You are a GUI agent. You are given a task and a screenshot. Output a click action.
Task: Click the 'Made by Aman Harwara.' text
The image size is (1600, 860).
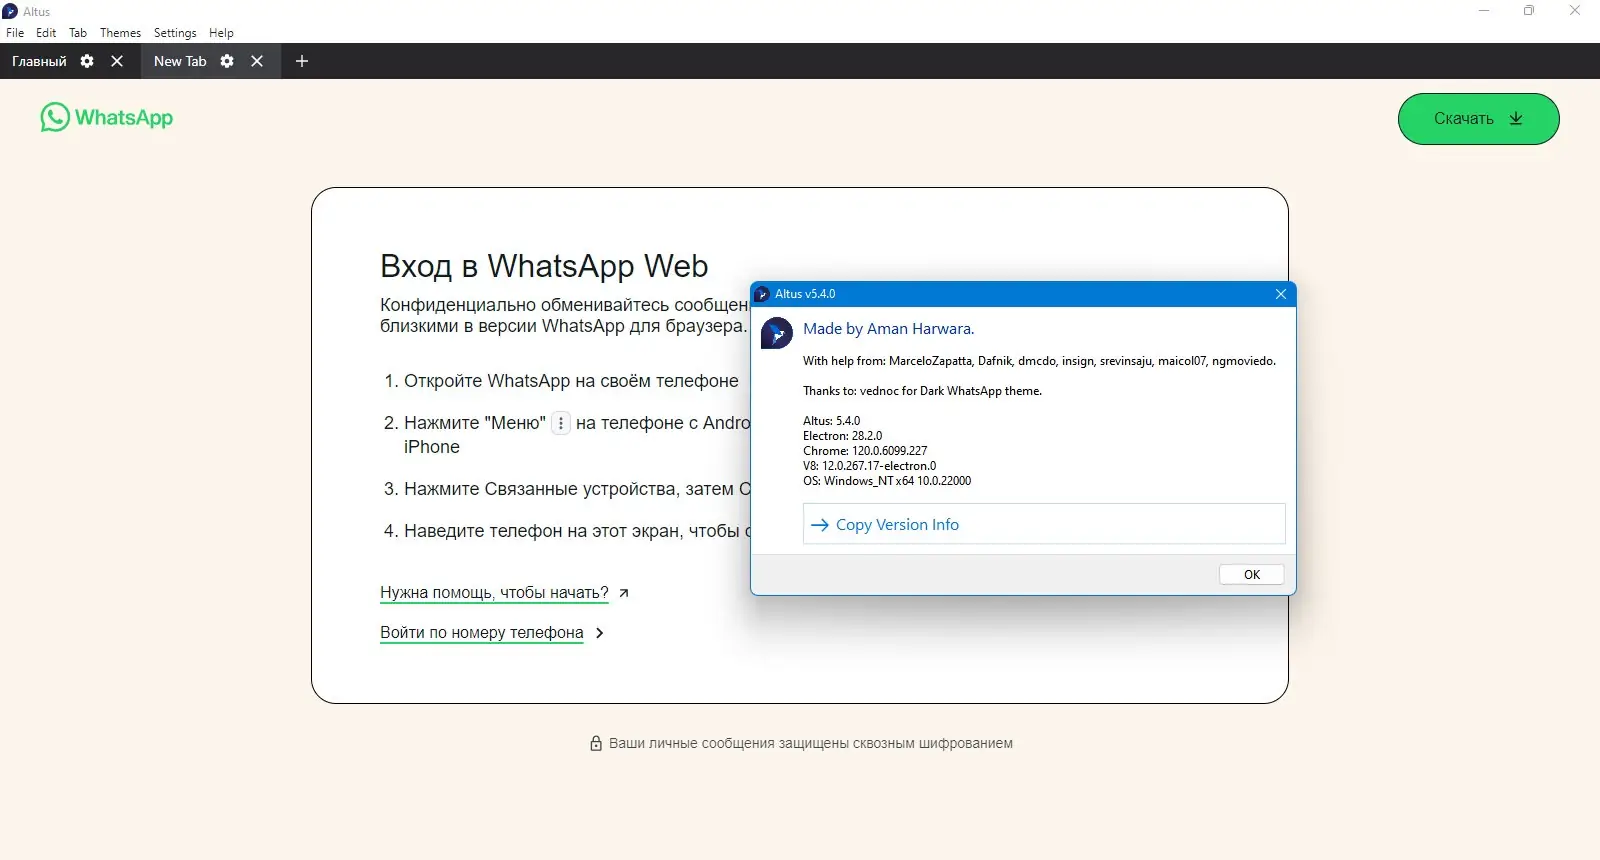888,329
